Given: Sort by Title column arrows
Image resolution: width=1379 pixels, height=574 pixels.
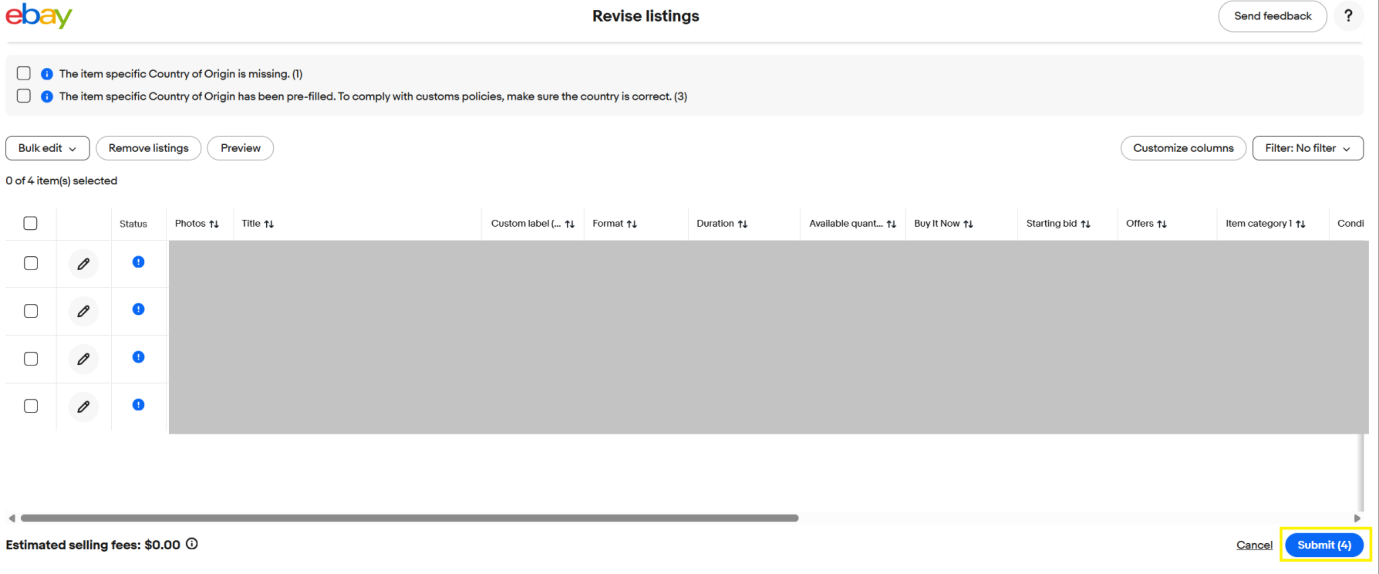Looking at the screenshot, I should (269, 224).
